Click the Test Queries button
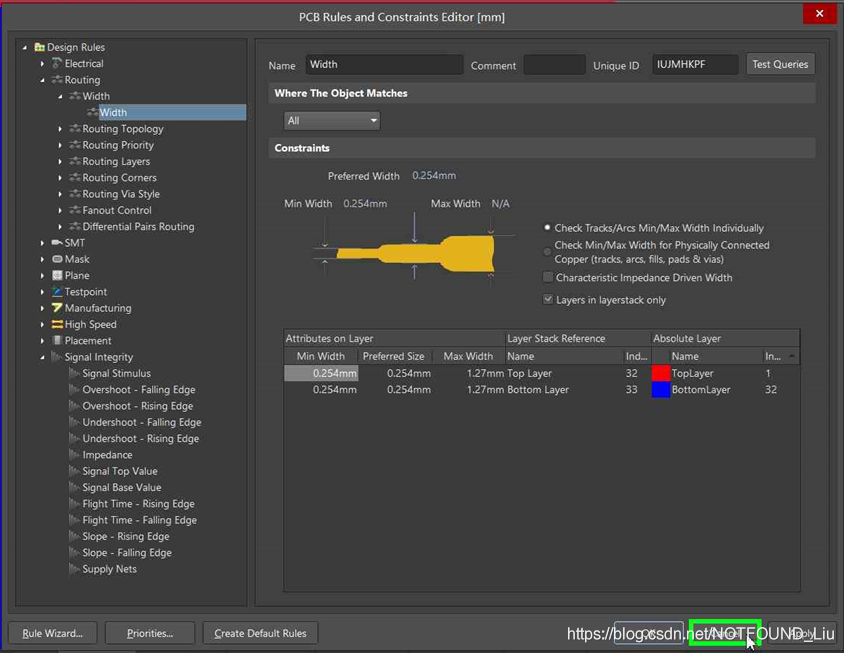The height and width of the screenshot is (653, 844). click(x=780, y=64)
